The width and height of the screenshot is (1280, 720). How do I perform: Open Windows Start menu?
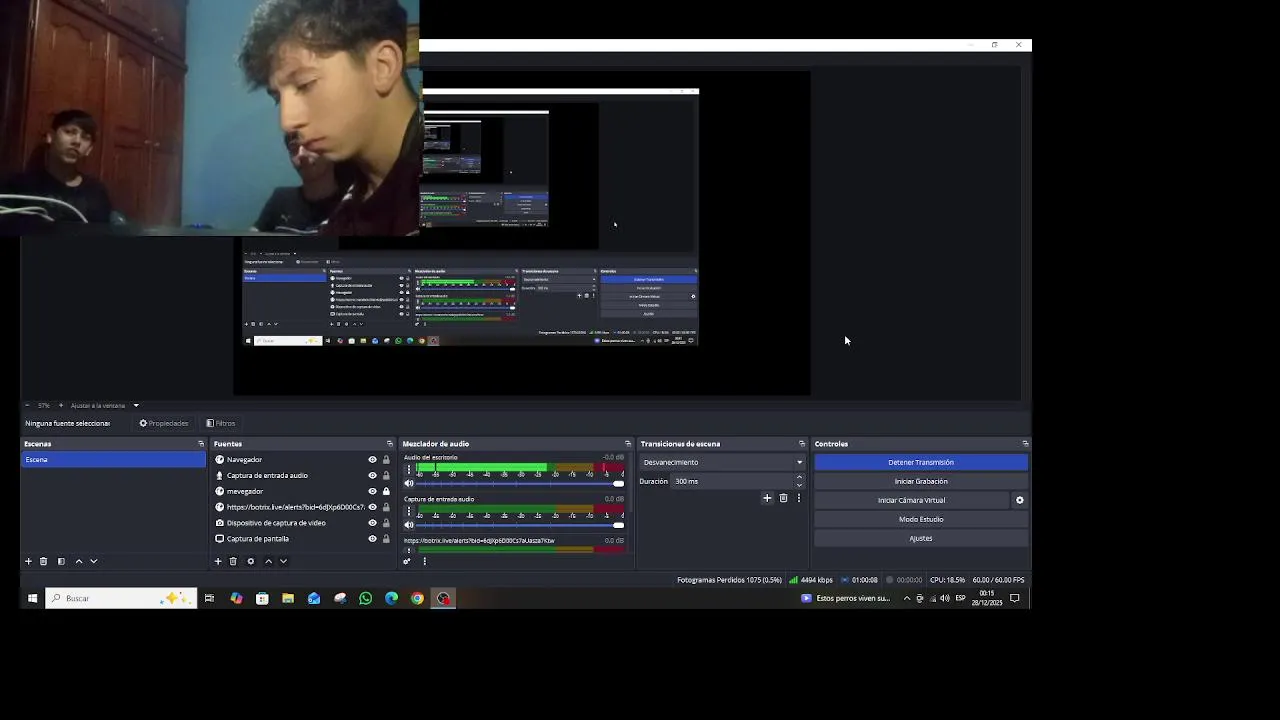[32, 598]
